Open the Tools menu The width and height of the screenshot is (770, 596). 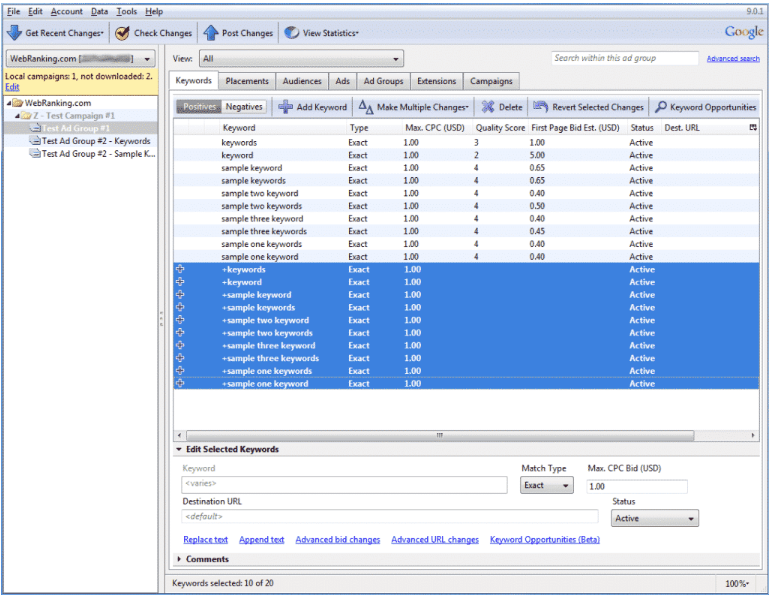click(126, 11)
